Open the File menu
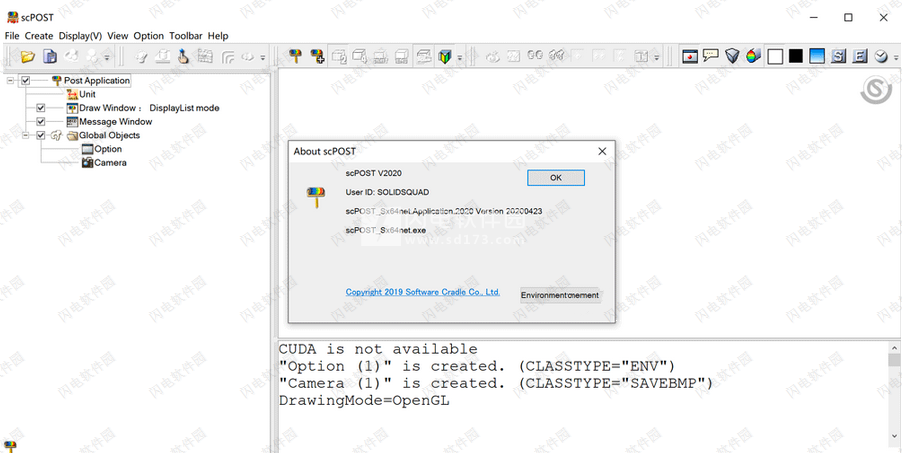The height and width of the screenshot is (453, 902). [12, 36]
